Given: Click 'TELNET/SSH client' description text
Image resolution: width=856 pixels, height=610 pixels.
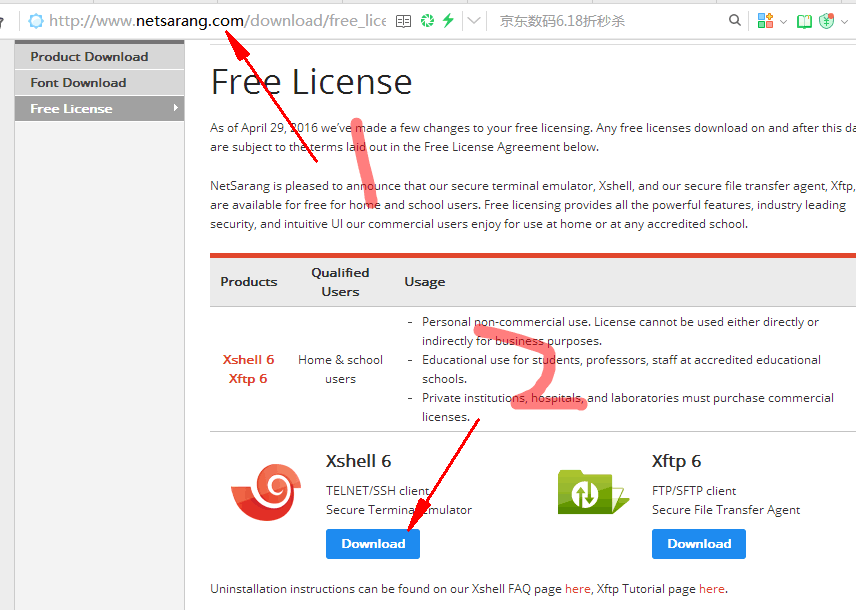Looking at the screenshot, I should pos(378,491).
